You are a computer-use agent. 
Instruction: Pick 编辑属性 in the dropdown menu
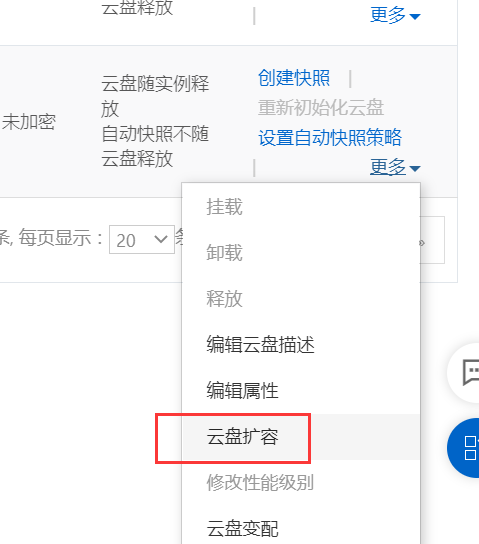242,391
